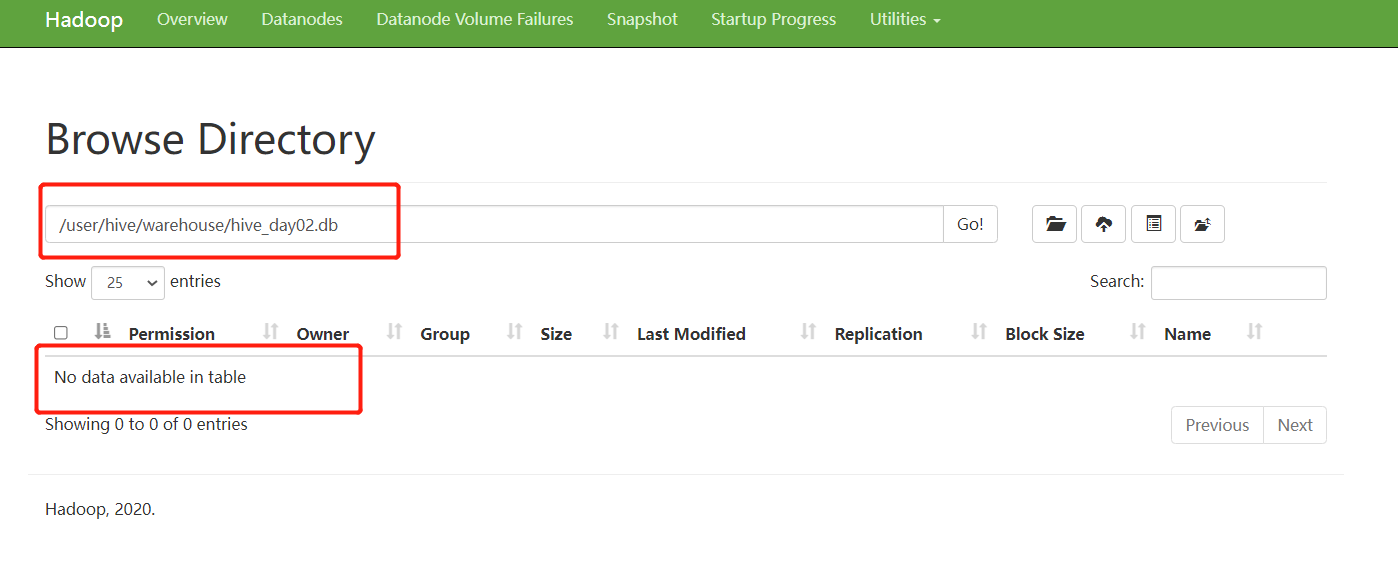Viewport: 1398px width, 577px height.
Task: Click the Name column header text
Action: point(1188,334)
